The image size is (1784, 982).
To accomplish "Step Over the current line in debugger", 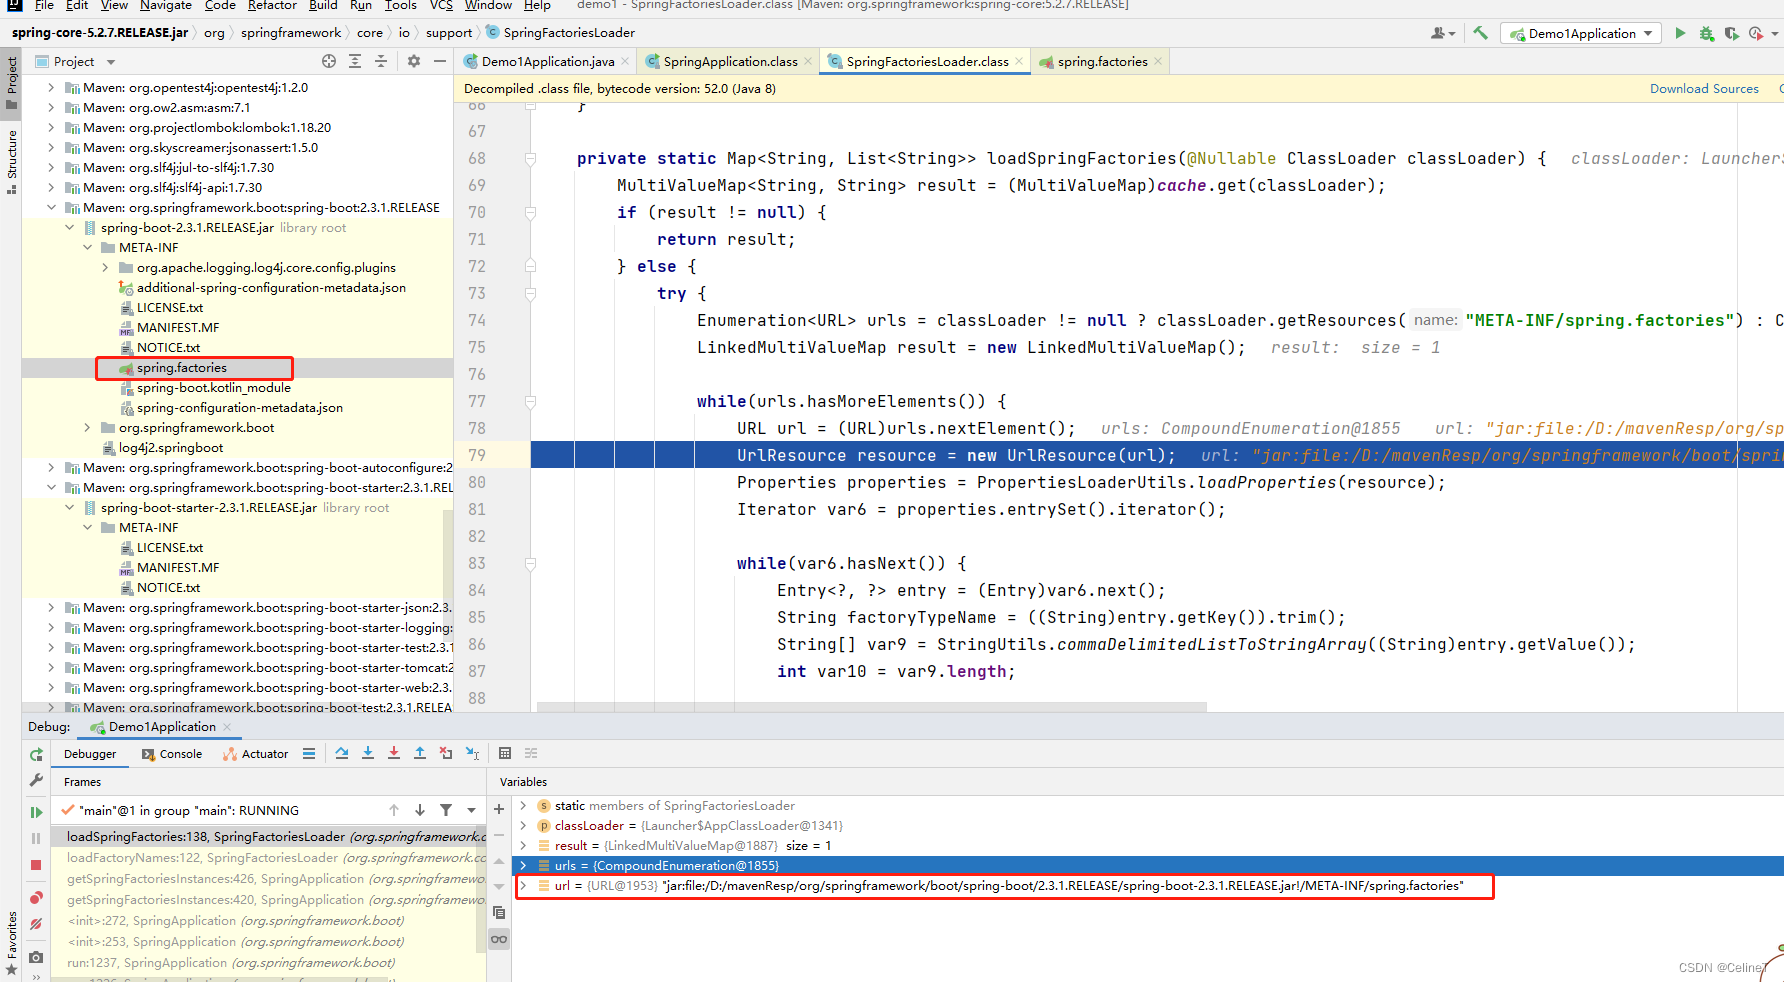I will click(x=342, y=753).
